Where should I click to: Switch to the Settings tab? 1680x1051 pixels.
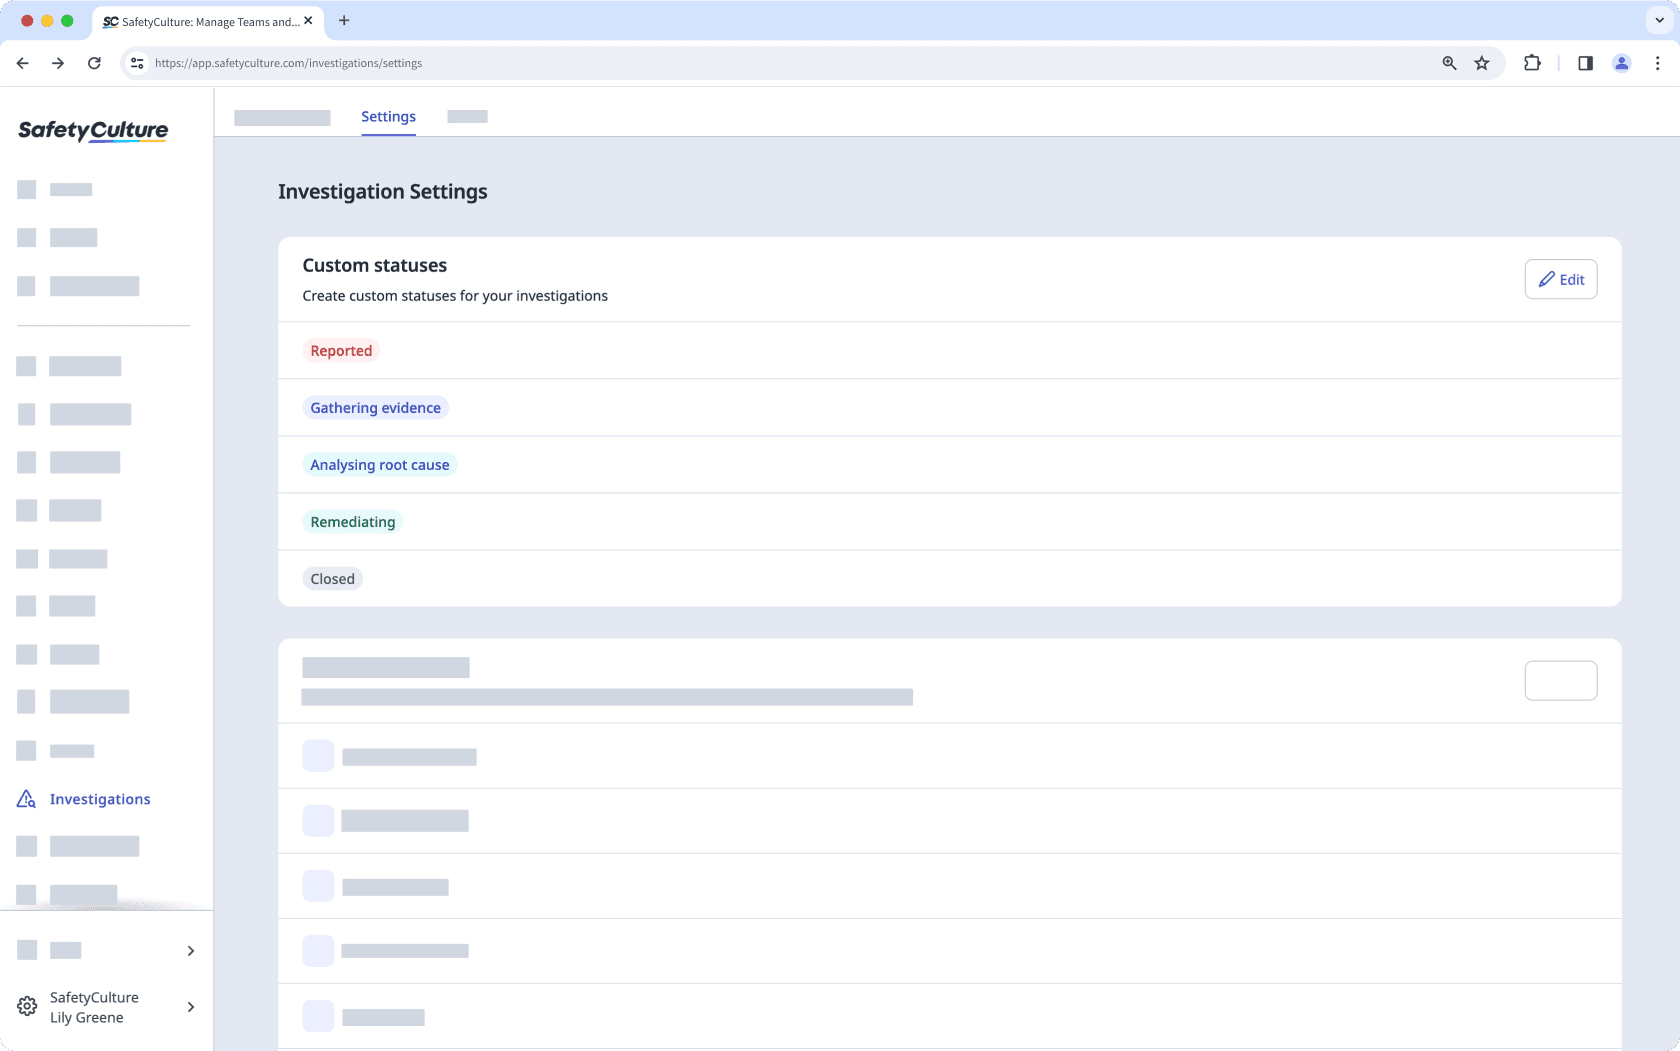tap(388, 116)
